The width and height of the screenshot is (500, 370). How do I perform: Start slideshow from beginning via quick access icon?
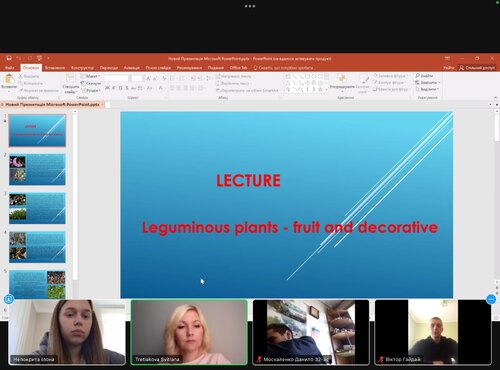pyautogui.click(x=39, y=58)
